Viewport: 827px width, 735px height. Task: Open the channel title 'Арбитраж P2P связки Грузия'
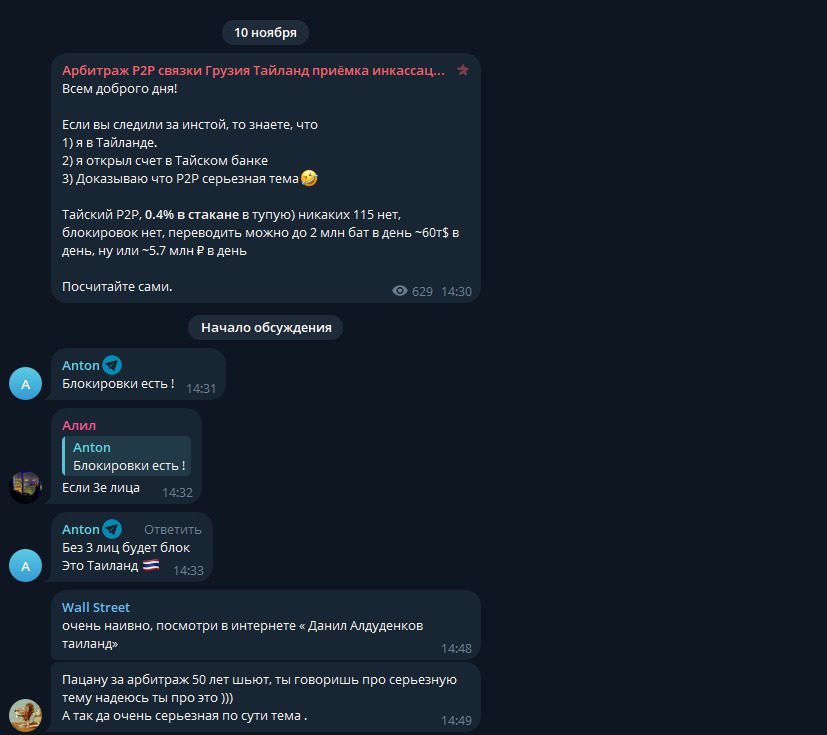253,70
